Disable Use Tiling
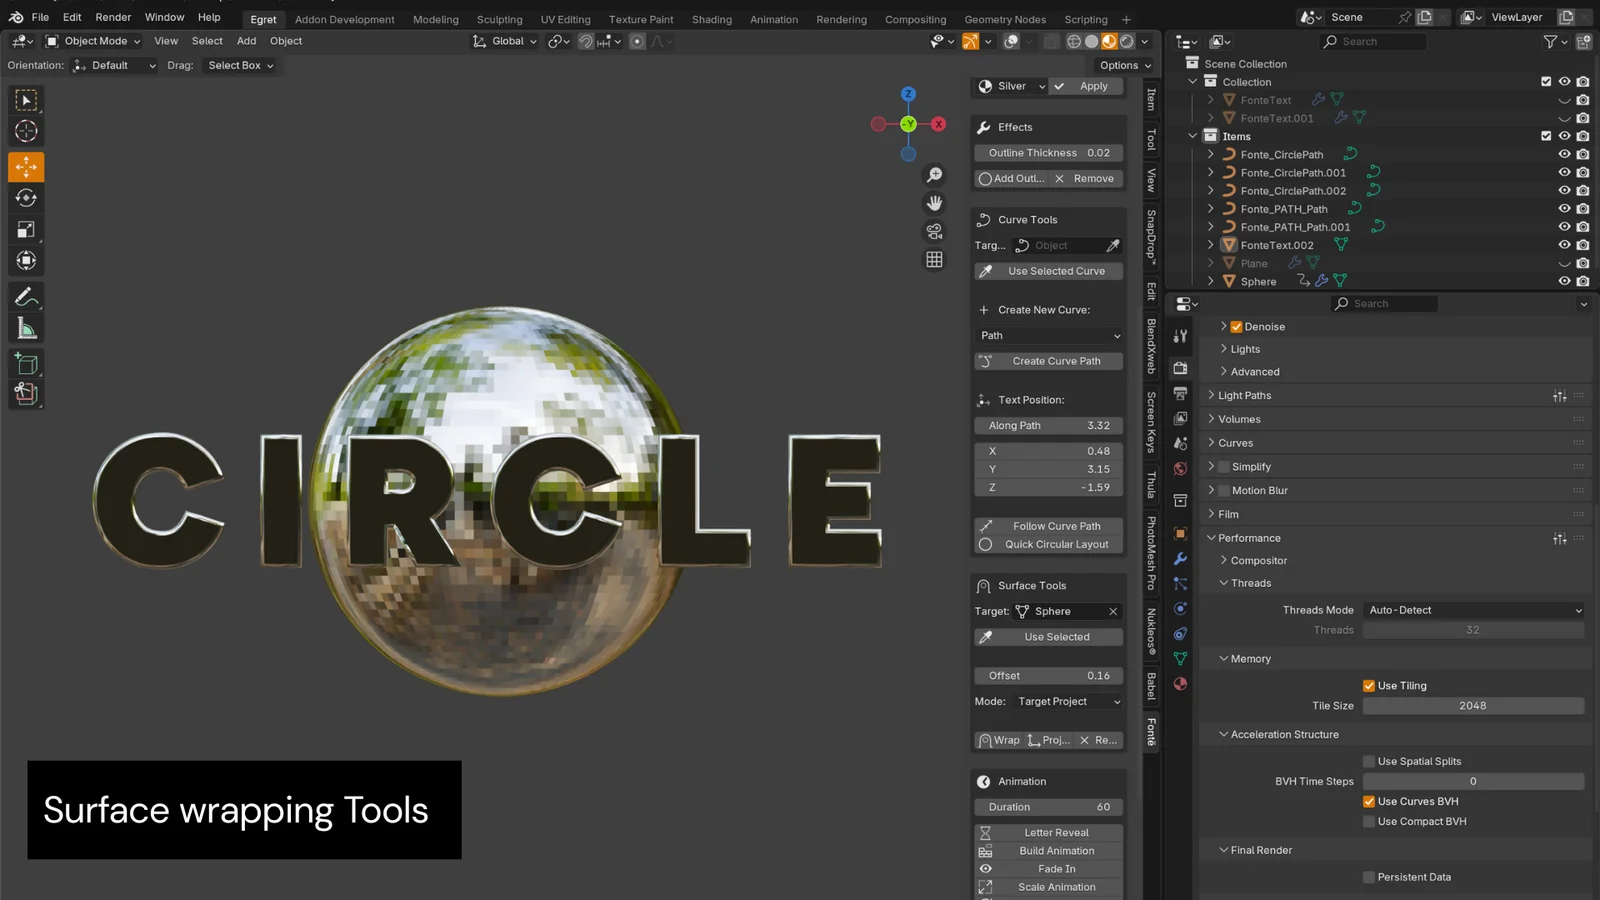Viewport: 1600px width, 900px height. [x=1370, y=685]
